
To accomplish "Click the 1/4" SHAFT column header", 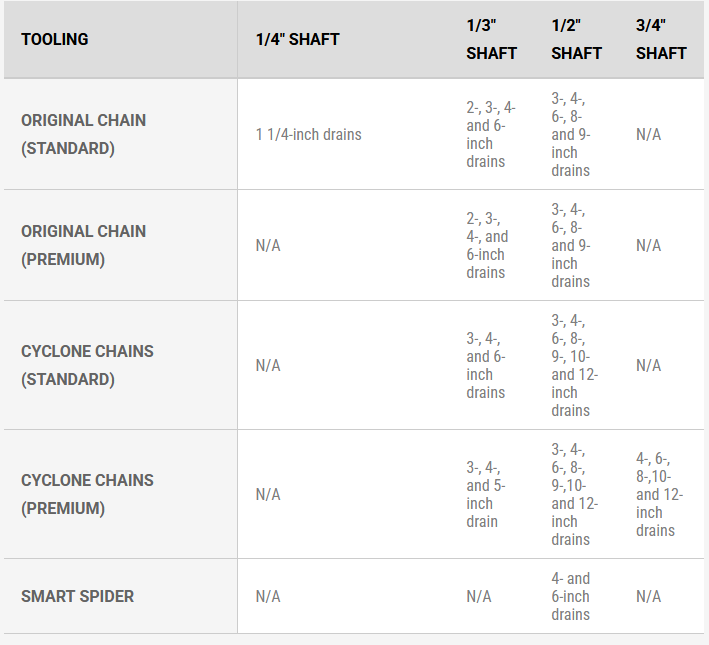I will 297,40.
